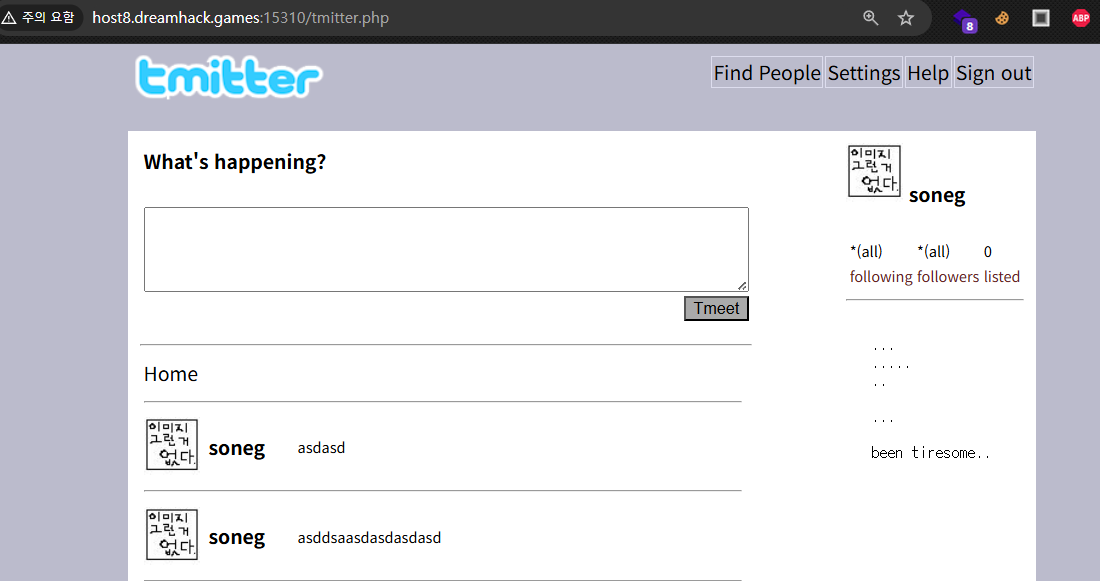Click the bookmark star icon
Screen dimensions: 1100x581
[x=906, y=18]
